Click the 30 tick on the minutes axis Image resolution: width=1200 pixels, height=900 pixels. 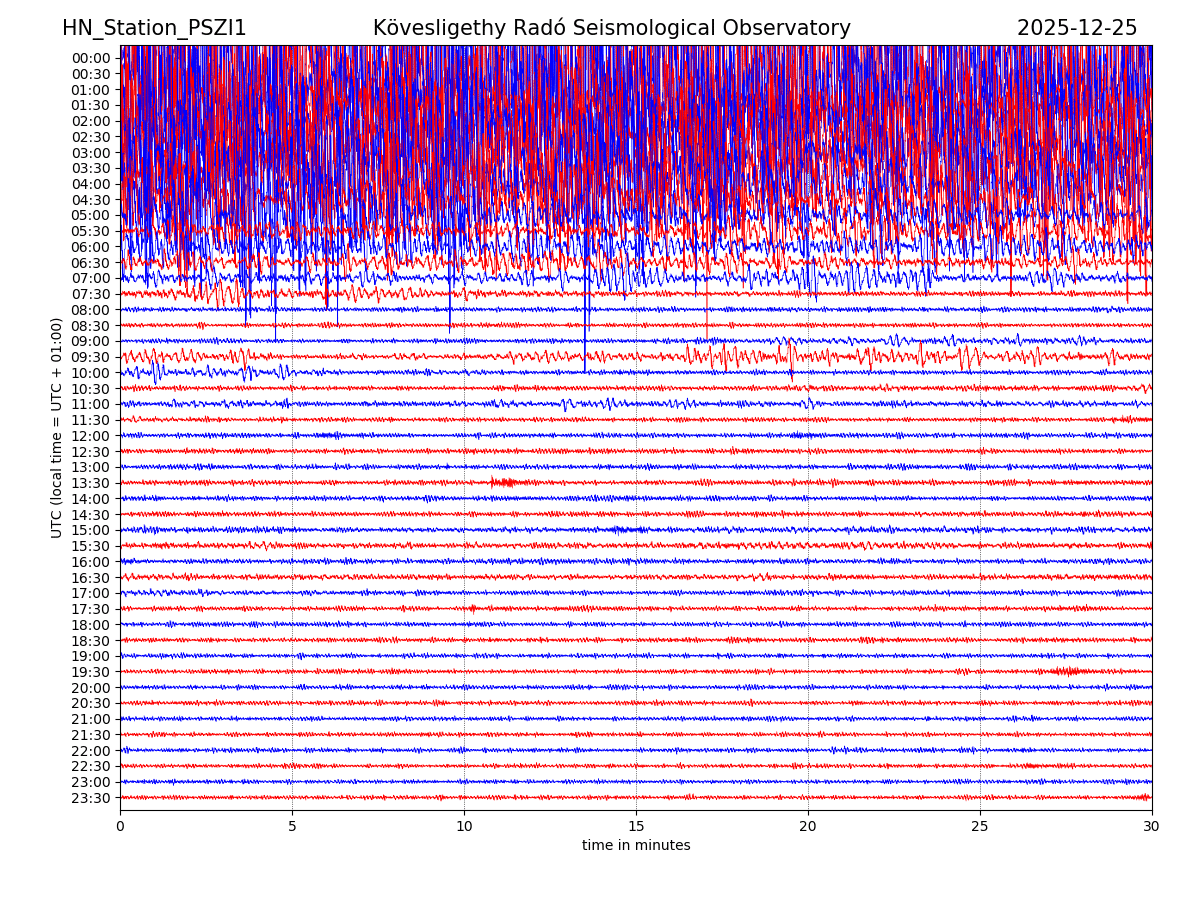click(1152, 827)
